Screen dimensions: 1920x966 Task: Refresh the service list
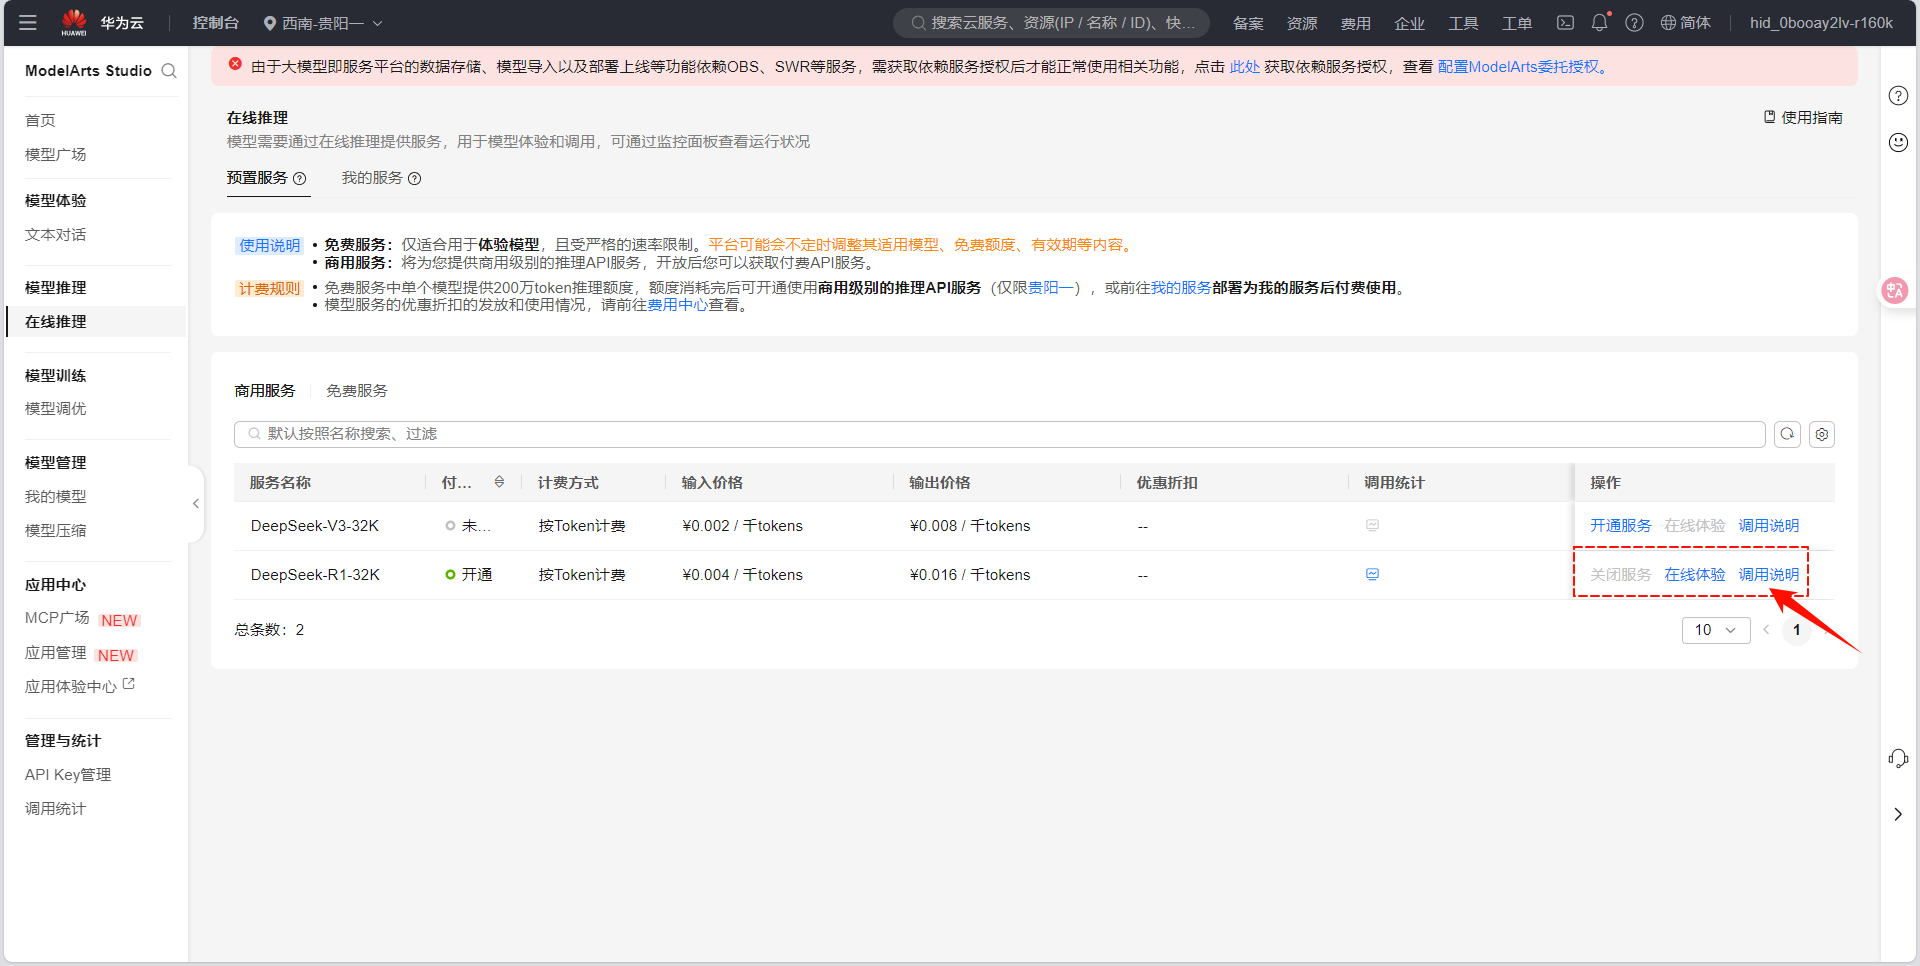[x=1787, y=434]
